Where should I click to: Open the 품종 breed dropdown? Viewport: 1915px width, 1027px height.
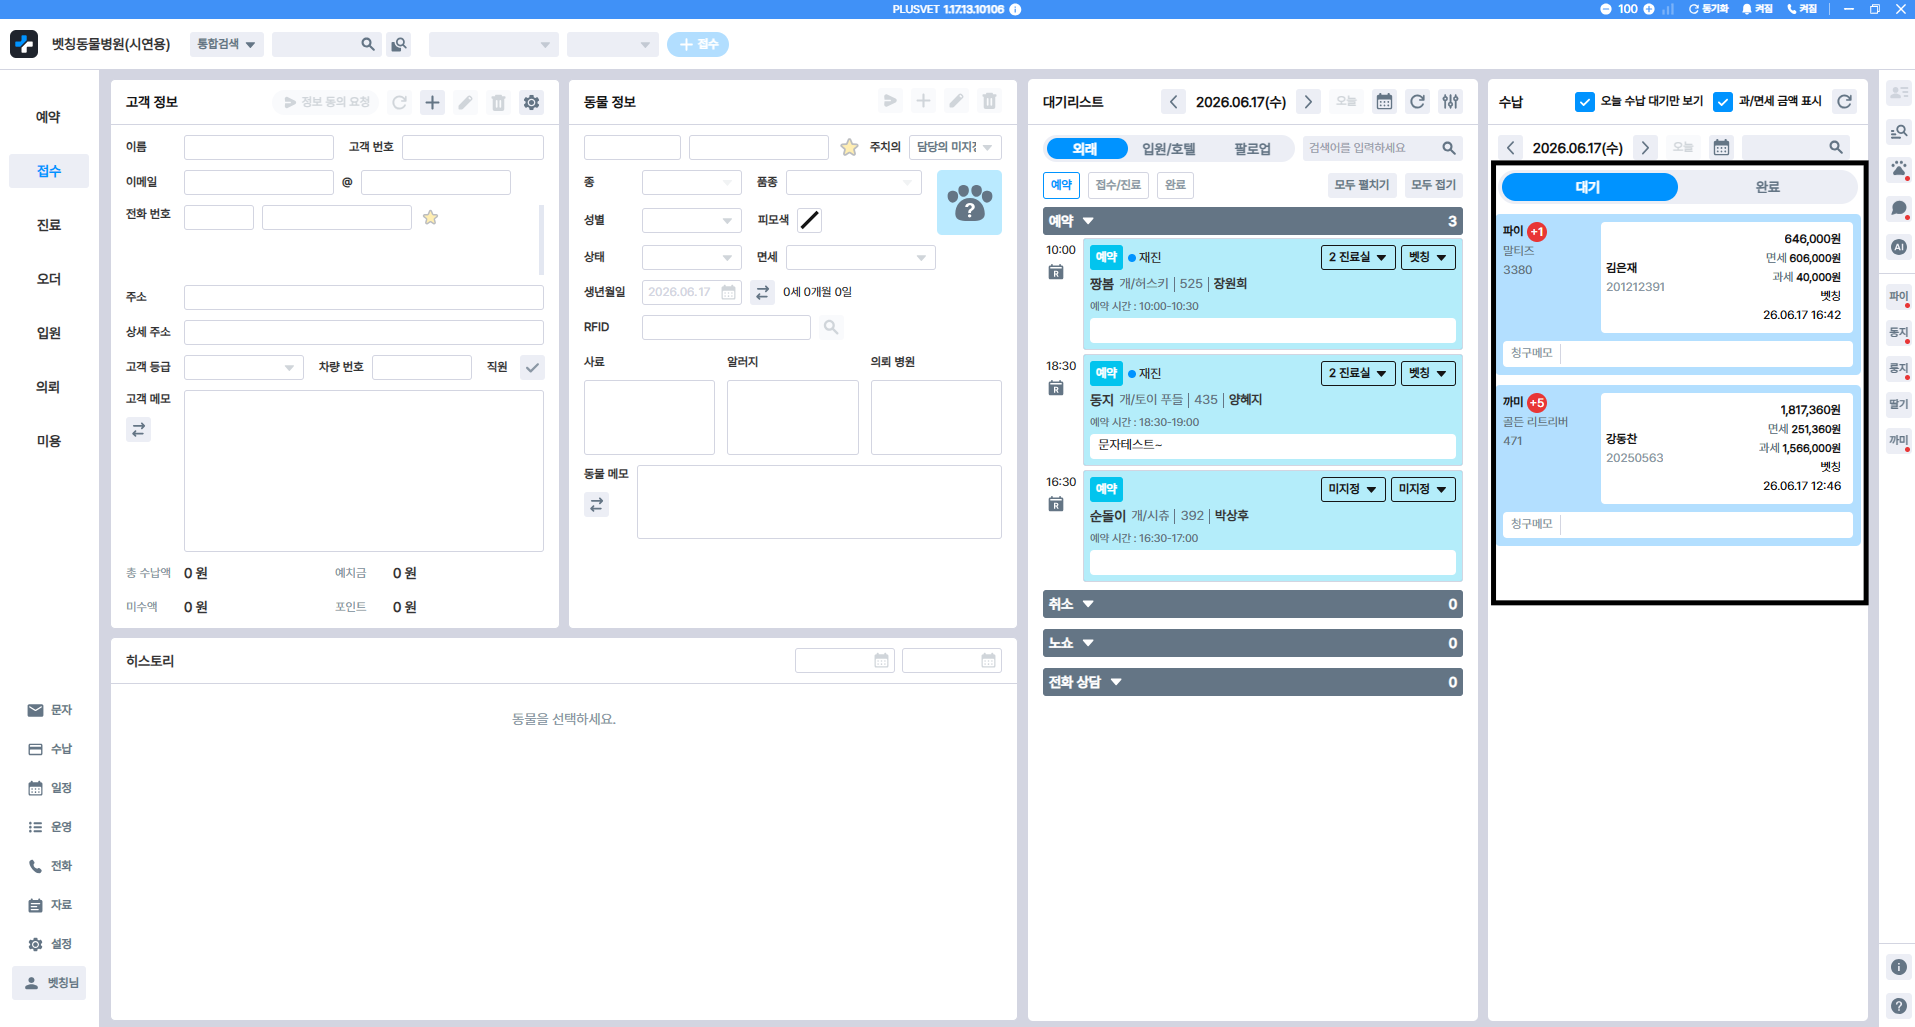(x=854, y=182)
